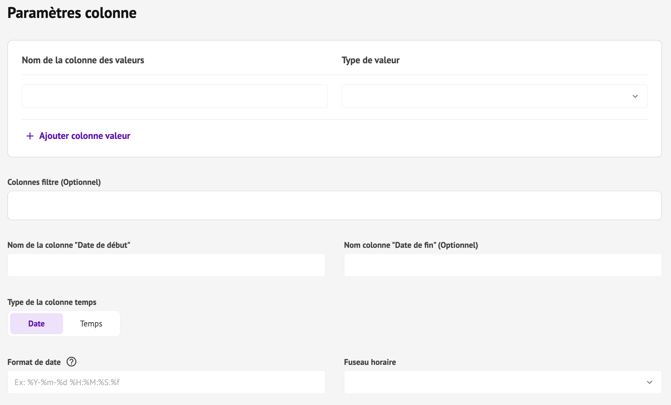
Task: Switch time-column type to Temps
Action: [x=91, y=324]
